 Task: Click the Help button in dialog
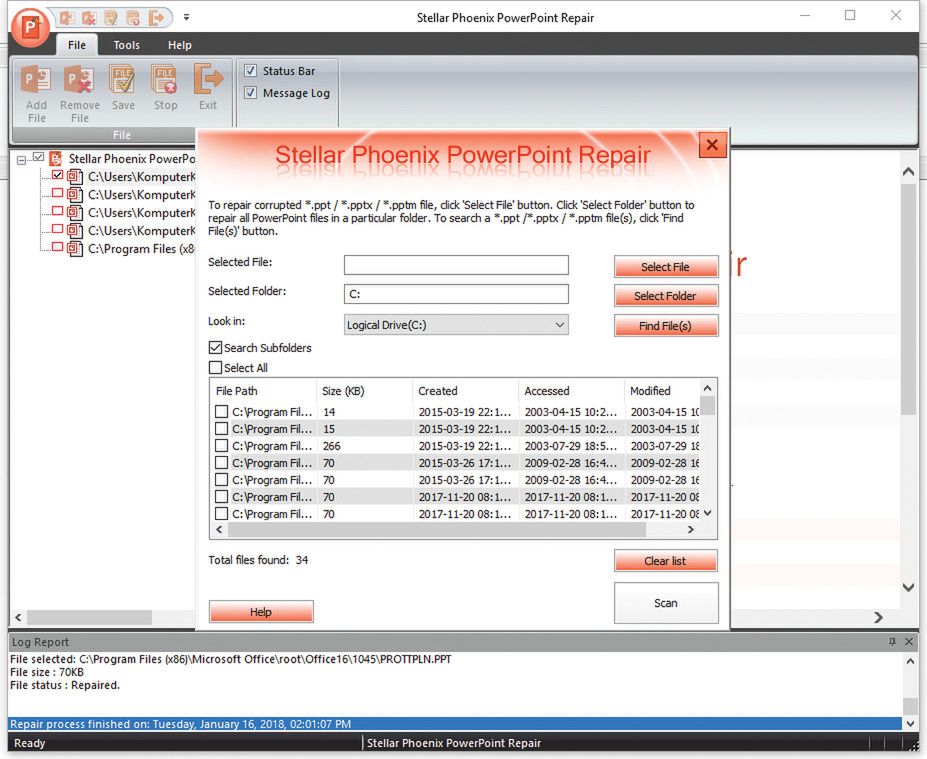(x=261, y=612)
